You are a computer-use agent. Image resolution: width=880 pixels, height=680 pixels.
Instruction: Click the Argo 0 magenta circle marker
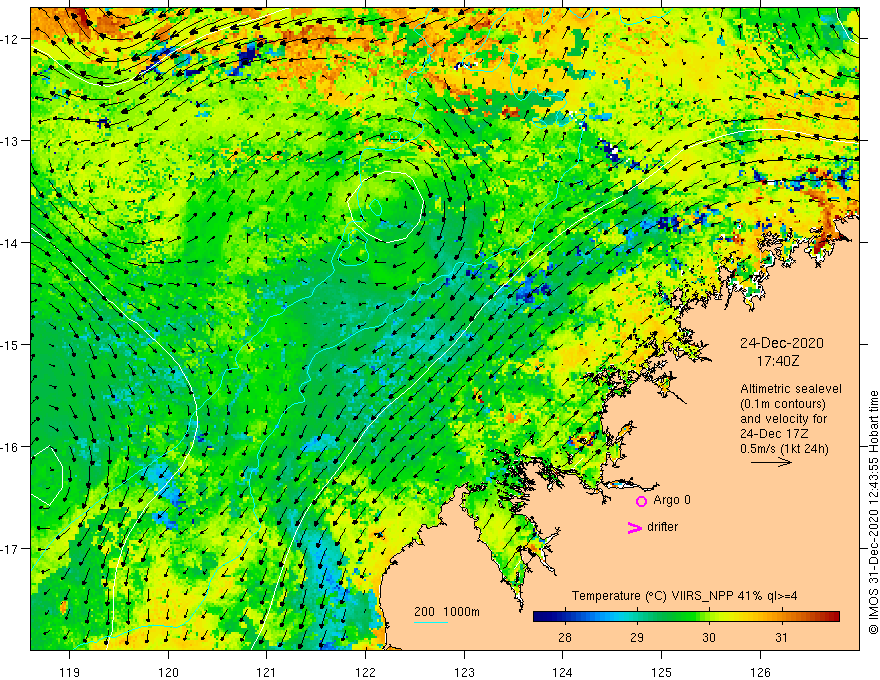641,501
